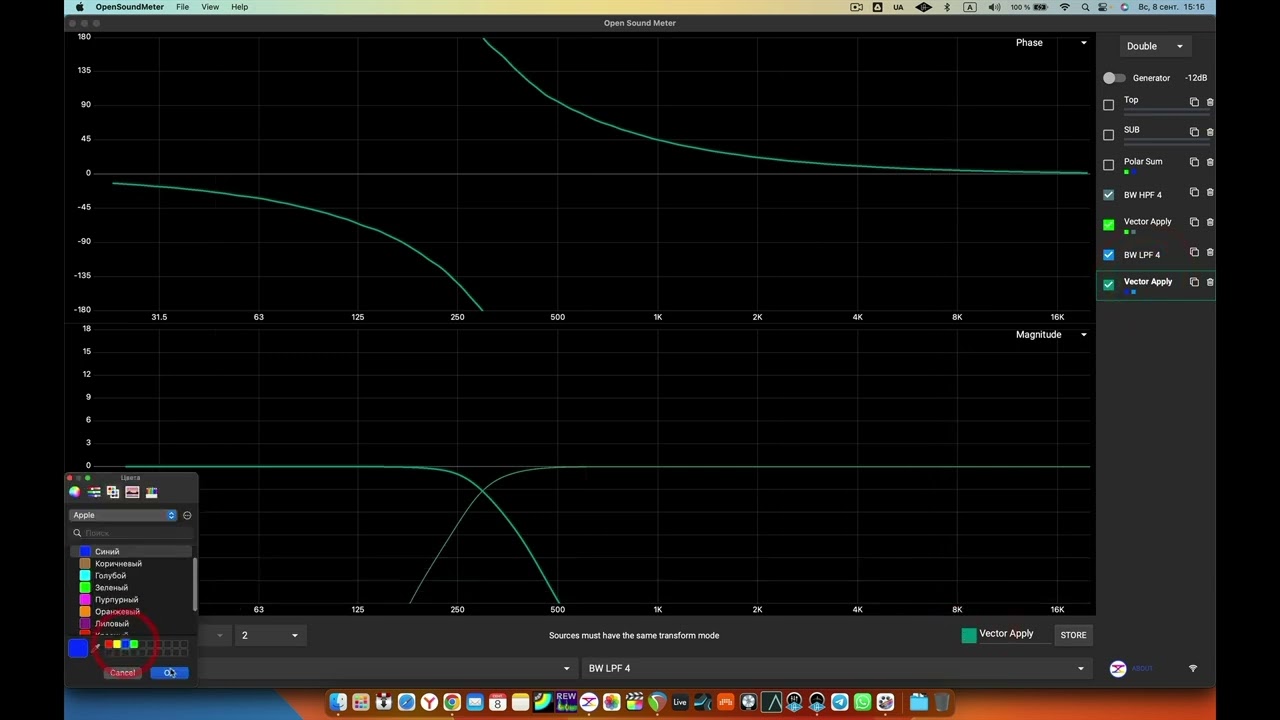Enable the Top source checkbox
The width and height of the screenshot is (1280, 720).
click(x=1108, y=105)
